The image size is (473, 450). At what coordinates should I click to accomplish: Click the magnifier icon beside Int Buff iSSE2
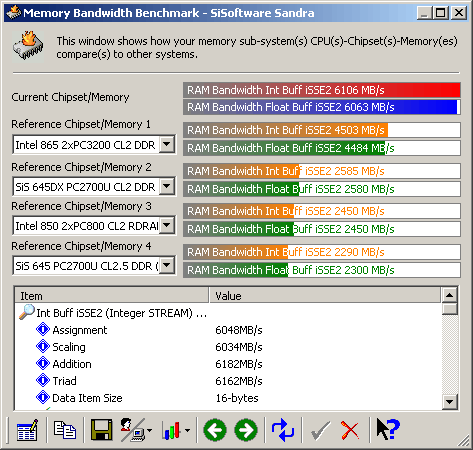(x=27, y=312)
